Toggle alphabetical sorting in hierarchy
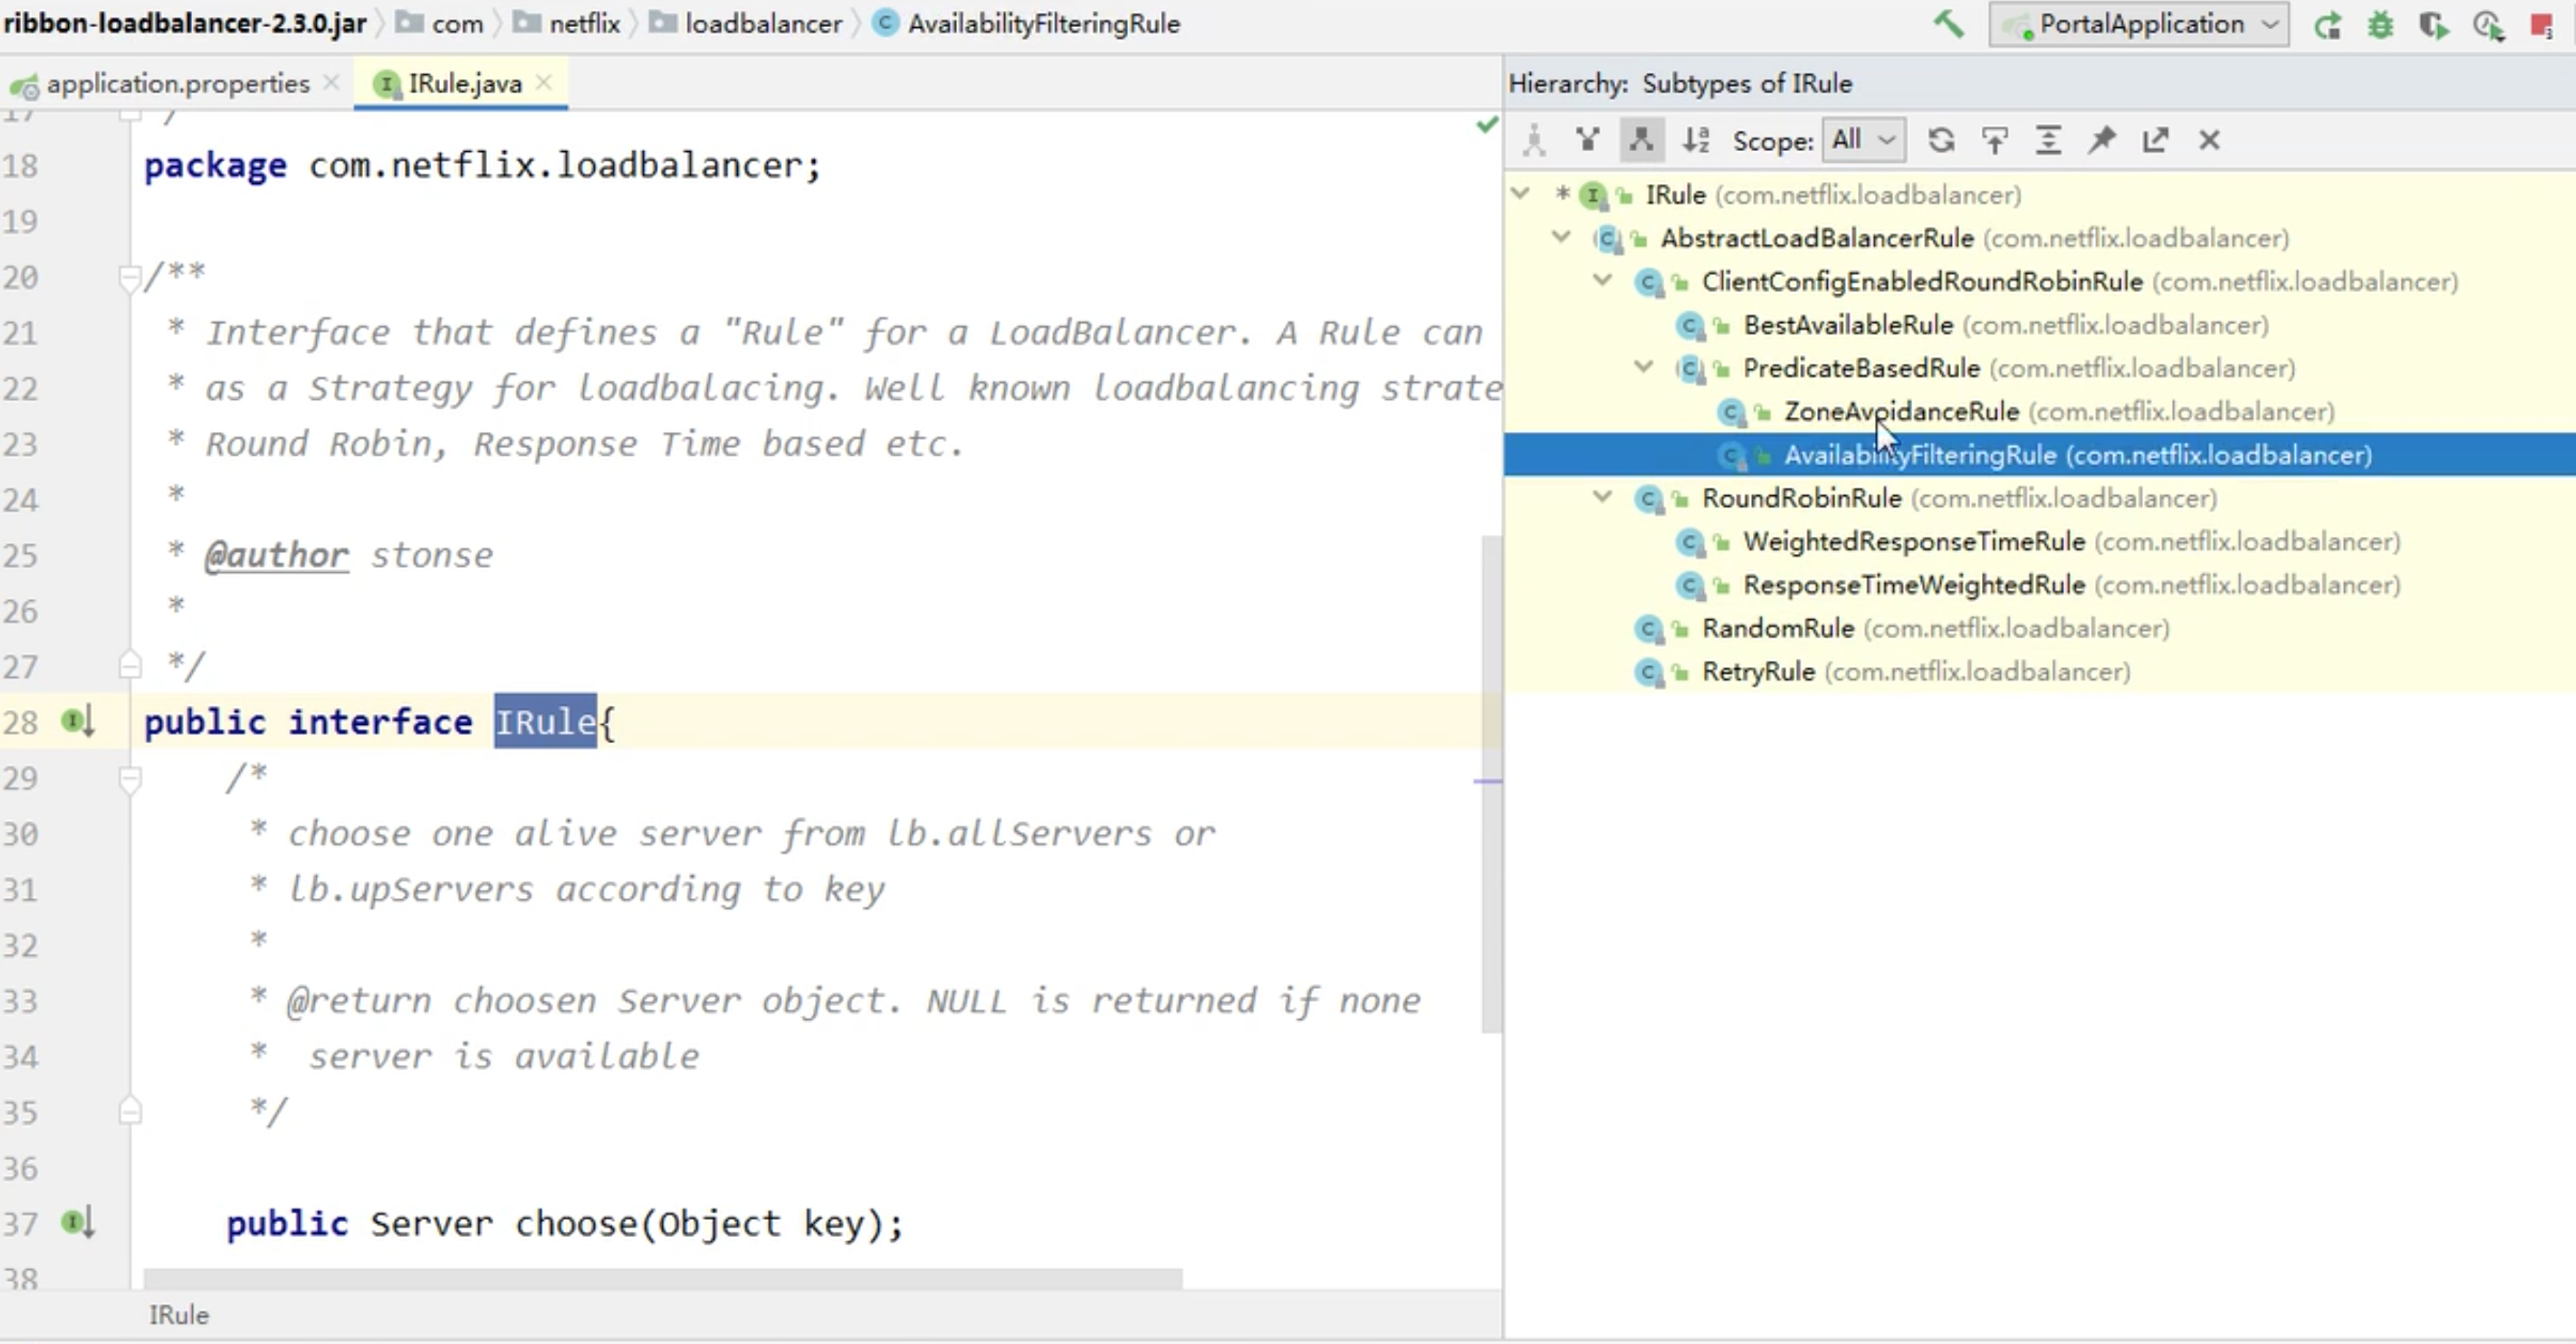 point(1696,140)
